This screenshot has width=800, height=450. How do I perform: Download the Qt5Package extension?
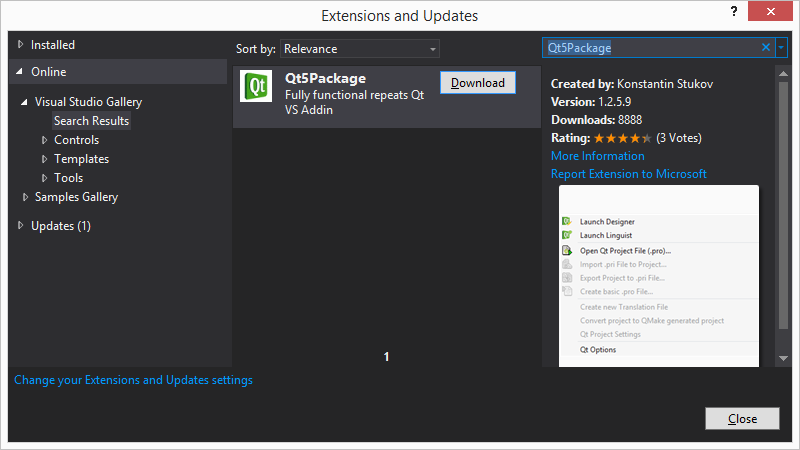coord(478,83)
